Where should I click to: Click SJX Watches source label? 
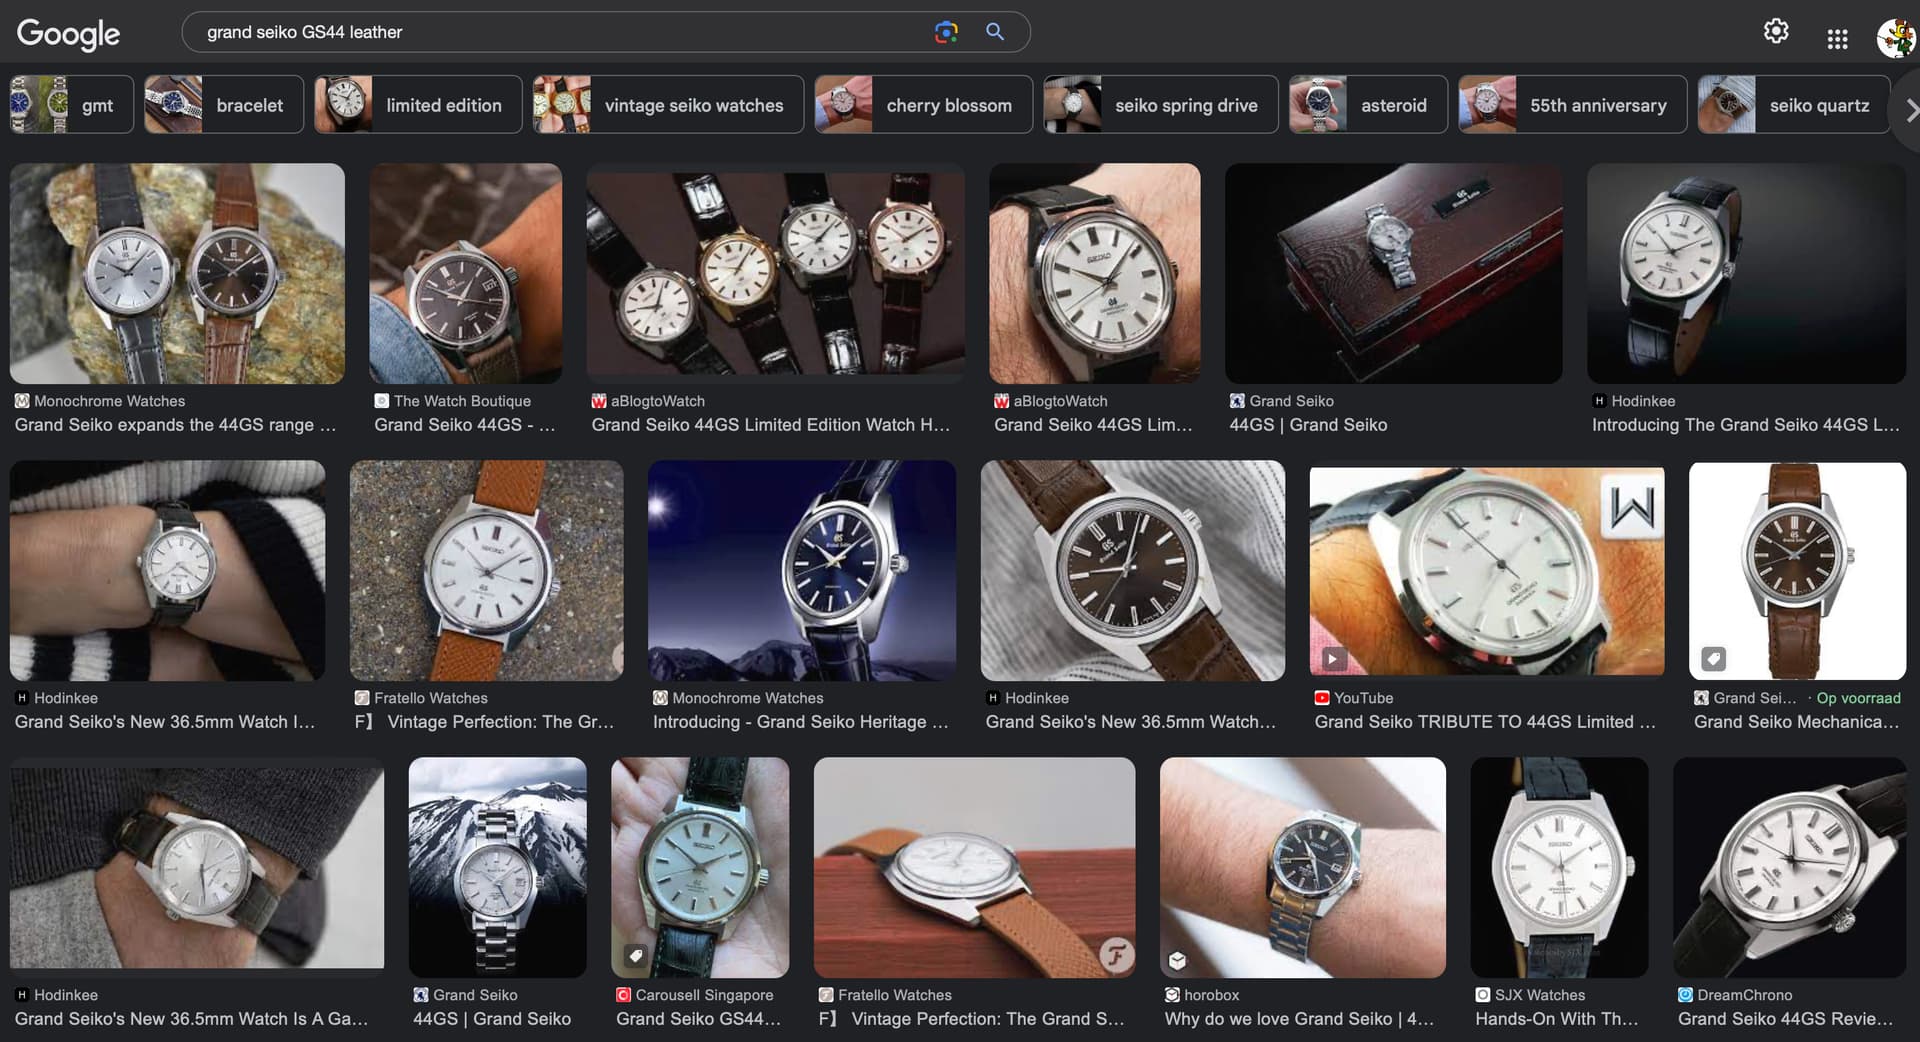point(1539,995)
